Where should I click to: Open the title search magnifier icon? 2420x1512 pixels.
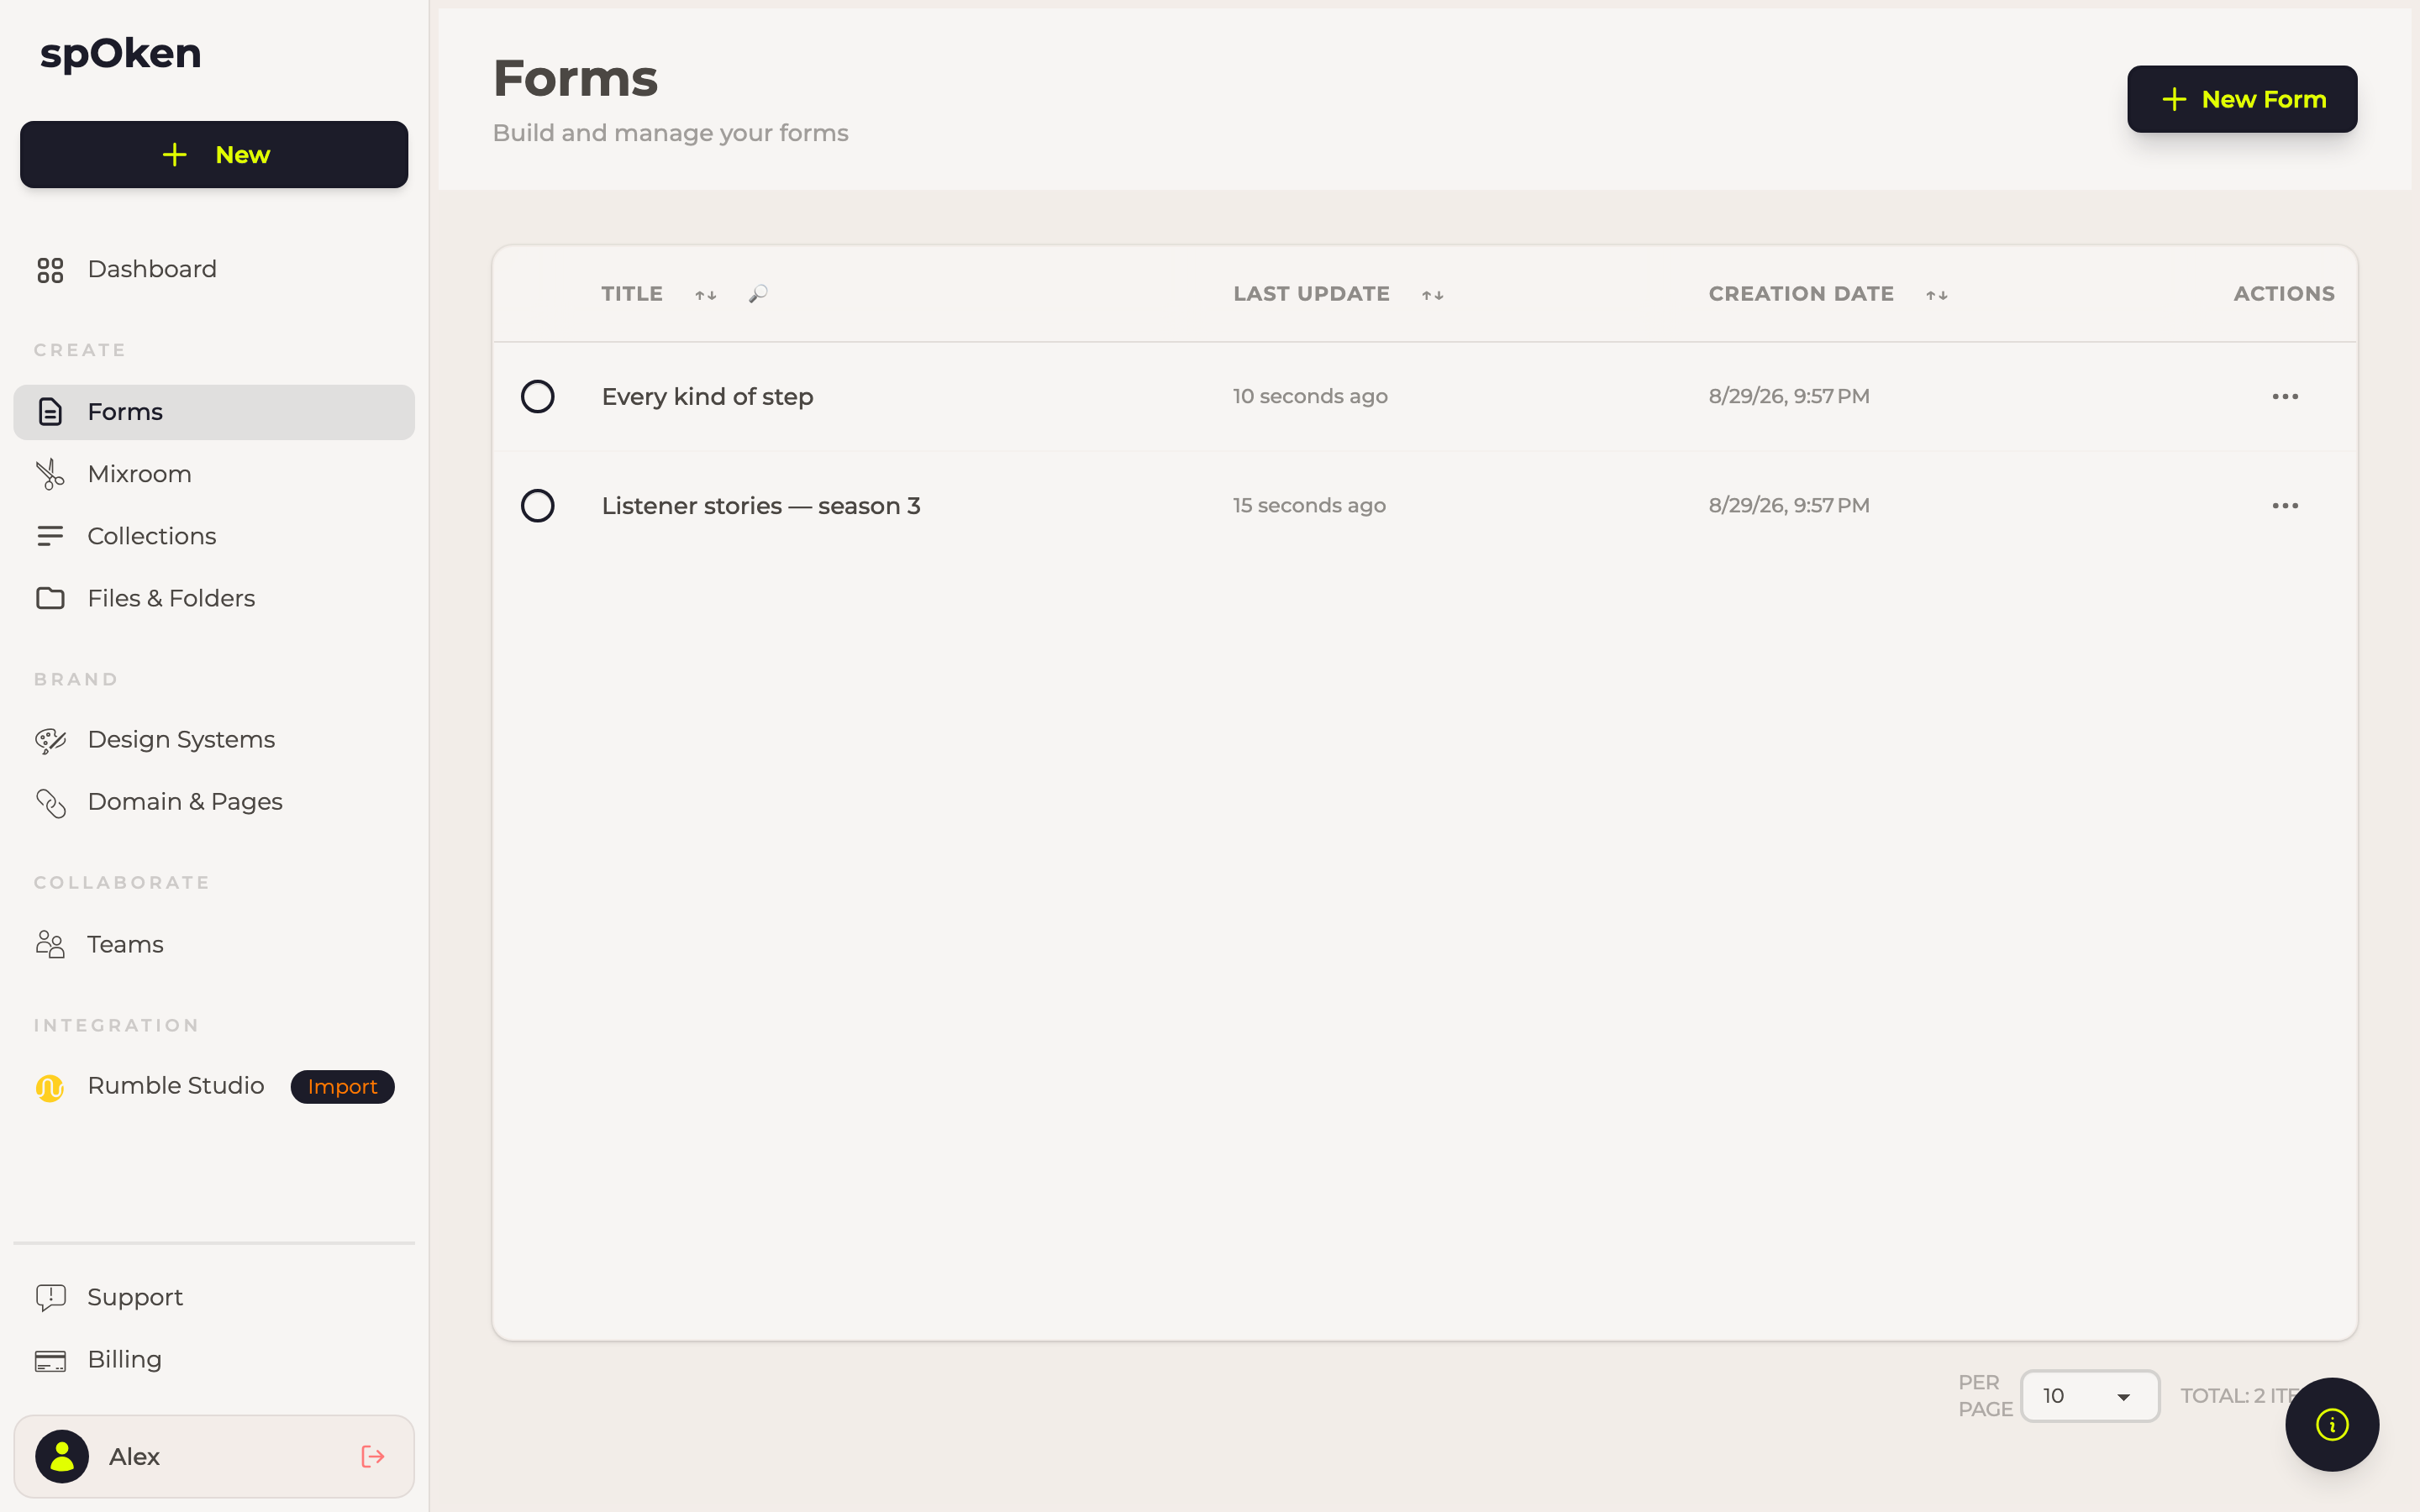coord(758,294)
